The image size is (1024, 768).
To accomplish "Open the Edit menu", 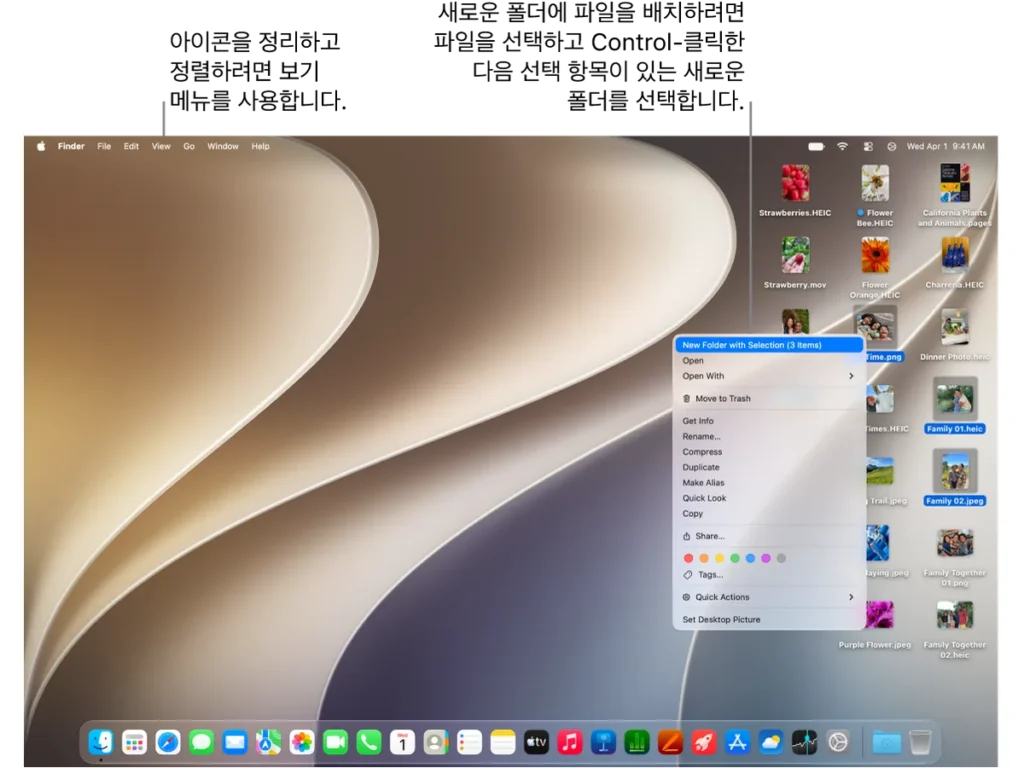I will point(131,146).
